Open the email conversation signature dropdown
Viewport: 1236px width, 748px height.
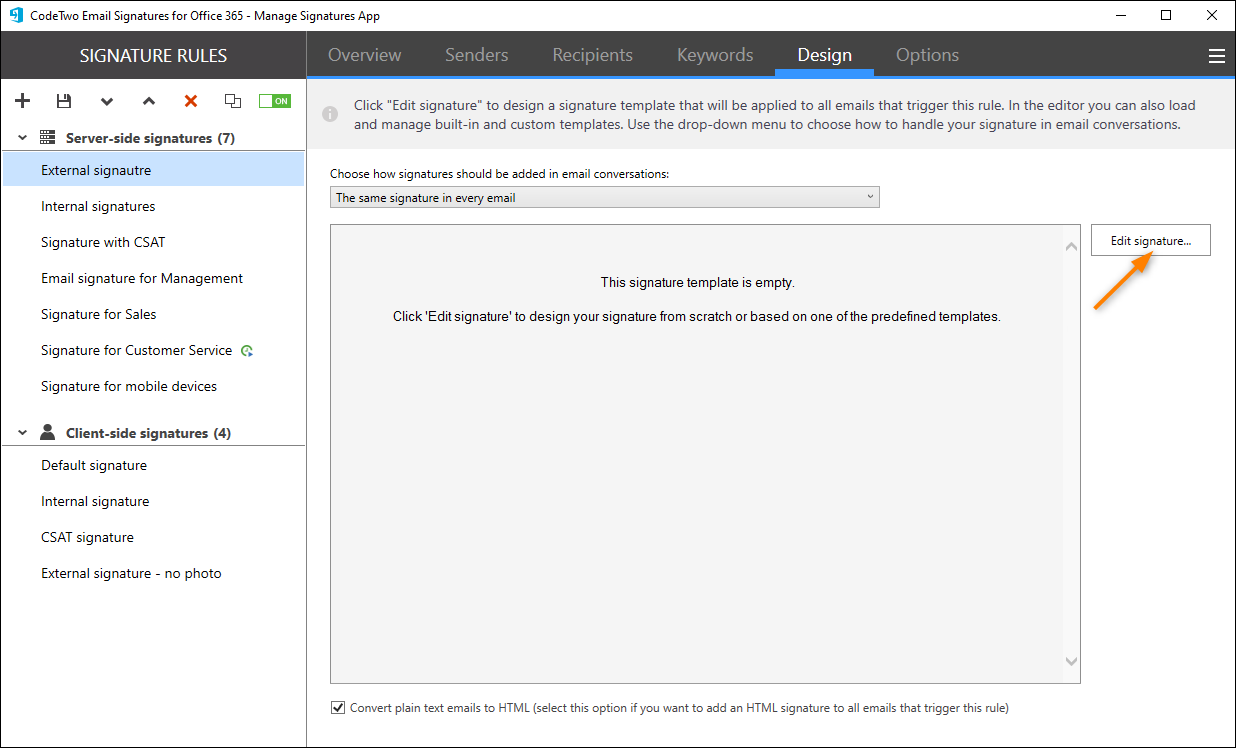tap(869, 196)
